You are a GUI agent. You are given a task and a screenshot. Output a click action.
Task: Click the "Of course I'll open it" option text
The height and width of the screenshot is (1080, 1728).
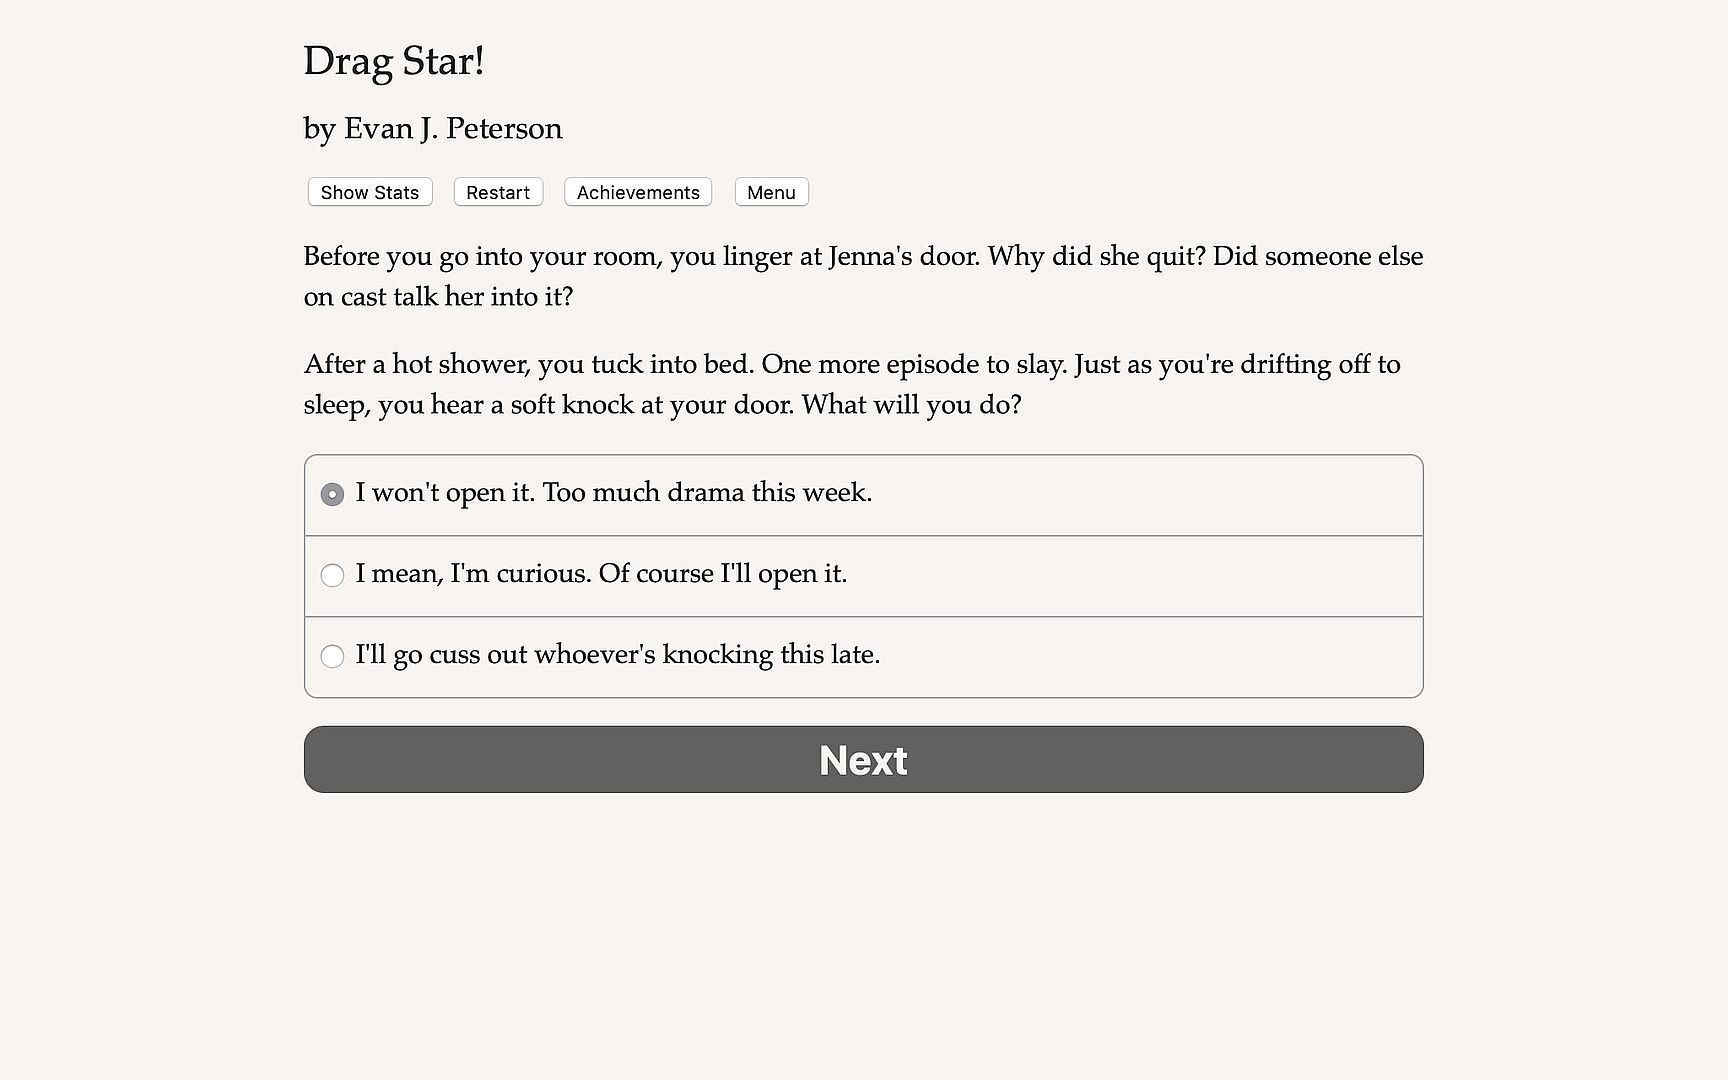coord(722,574)
